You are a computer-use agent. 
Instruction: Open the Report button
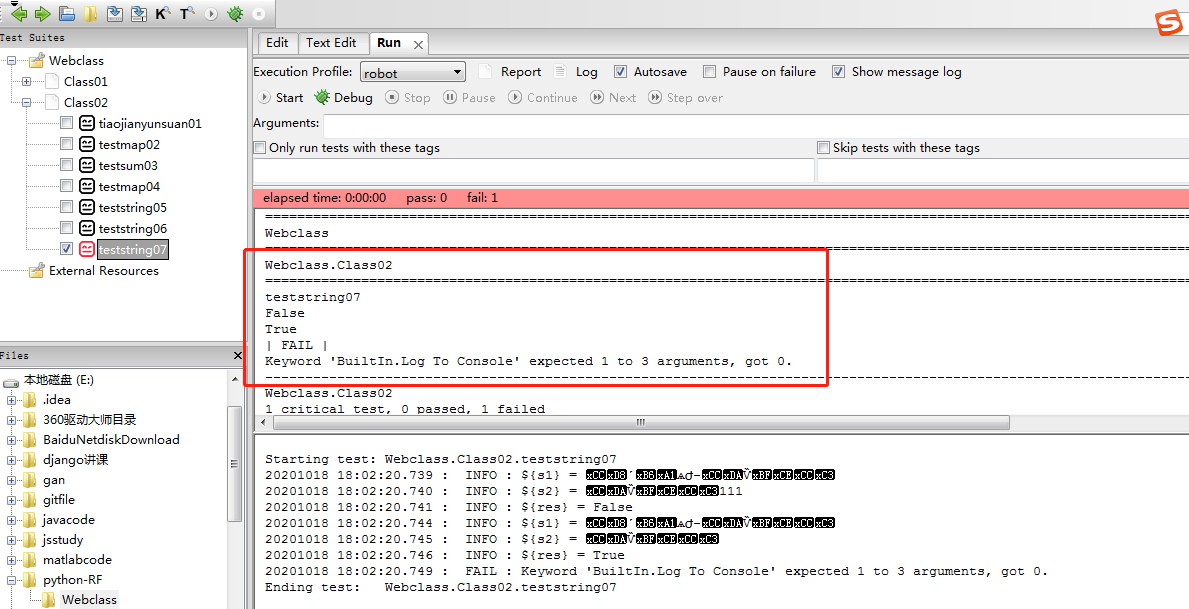pyautogui.click(x=510, y=71)
